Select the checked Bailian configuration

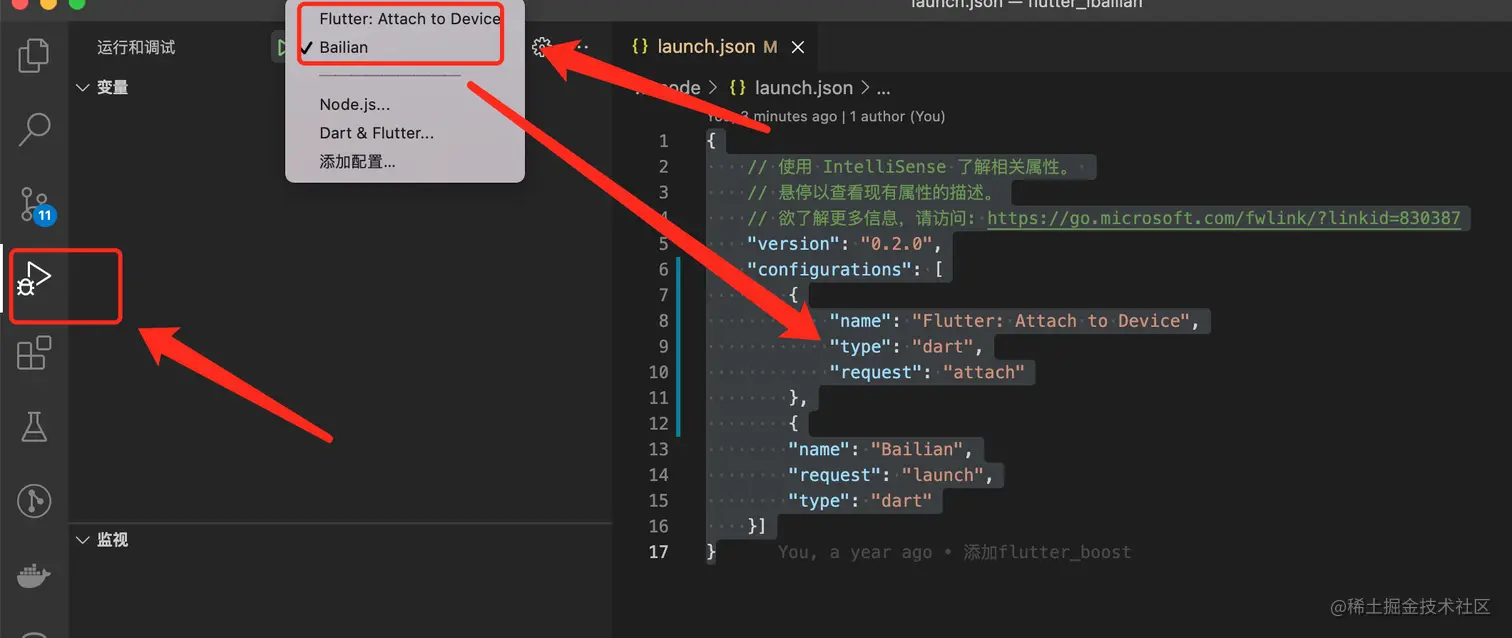[x=344, y=47]
